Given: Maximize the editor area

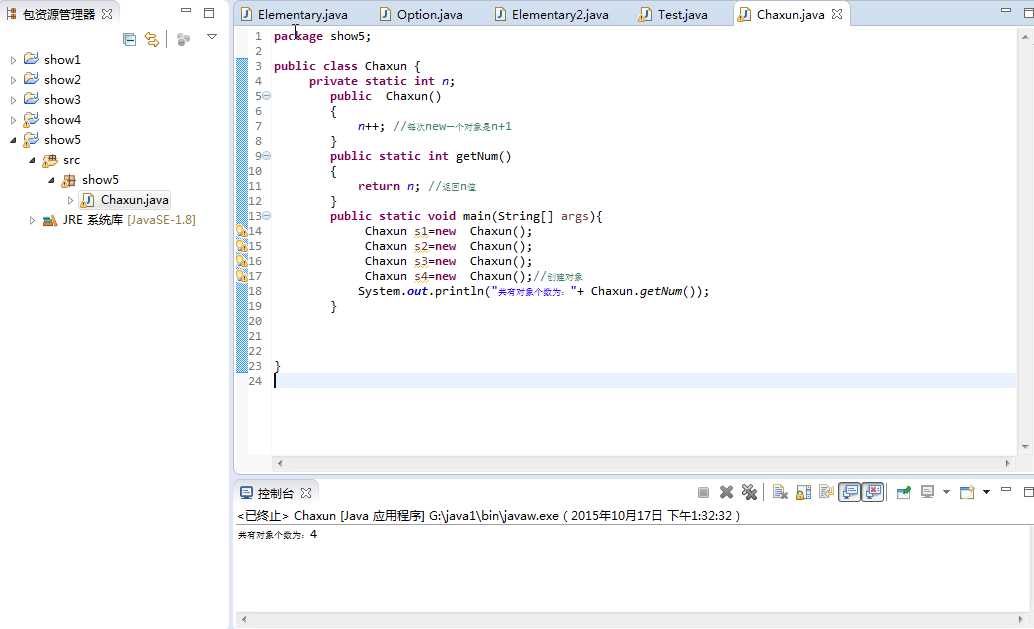Looking at the screenshot, I should (x=1028, y=12).
